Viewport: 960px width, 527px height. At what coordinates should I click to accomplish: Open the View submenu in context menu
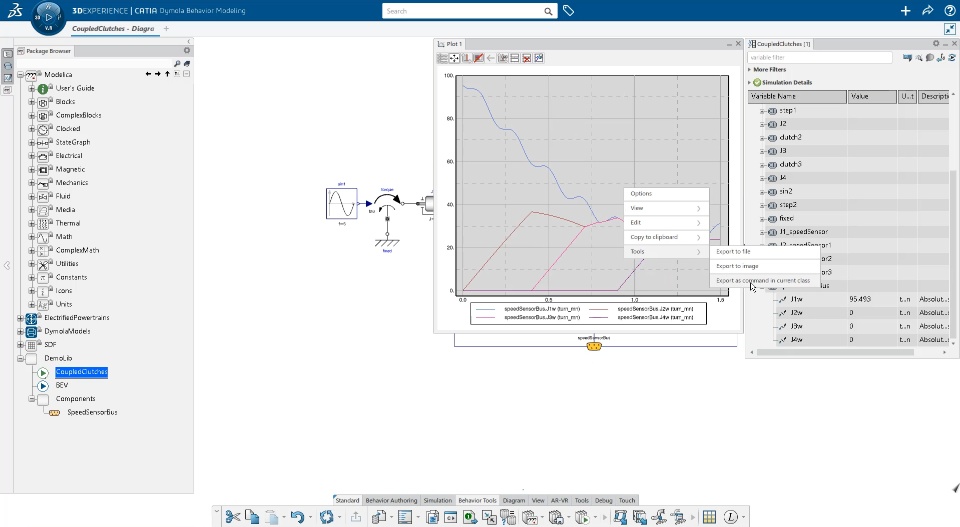pos(666,208)
